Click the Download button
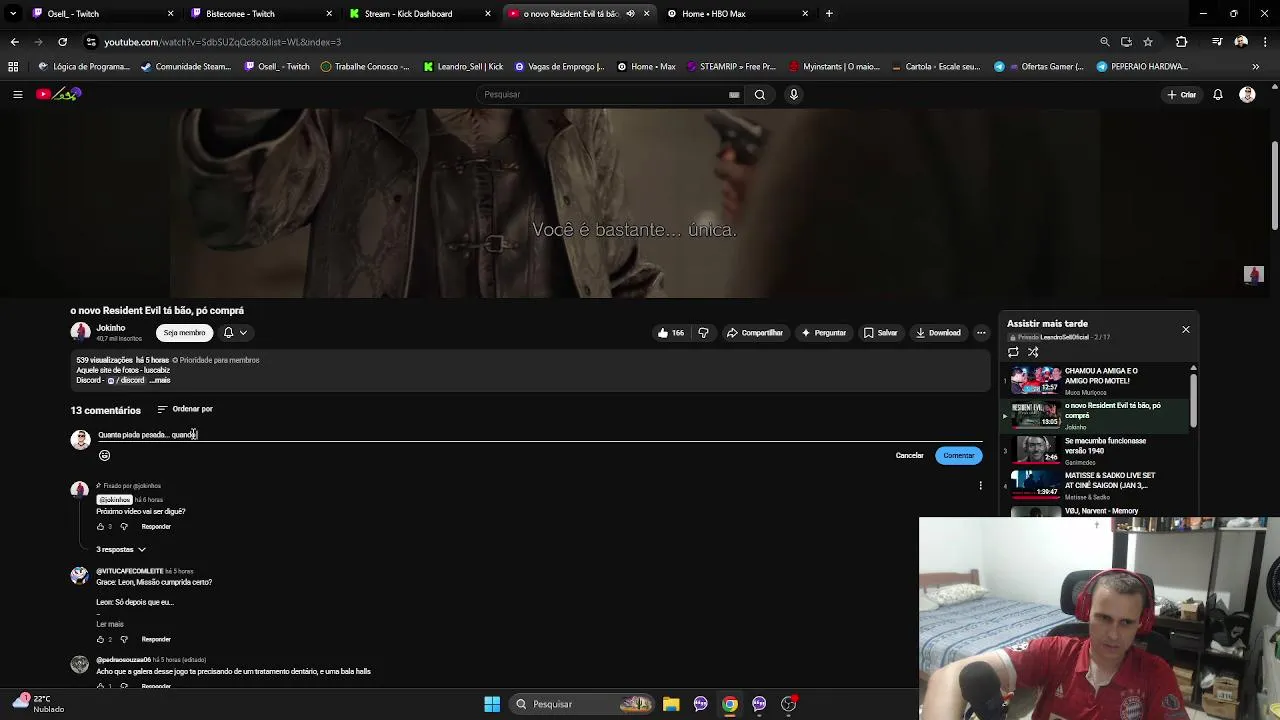Viewport: 1280px width, 720px height. 938,333
